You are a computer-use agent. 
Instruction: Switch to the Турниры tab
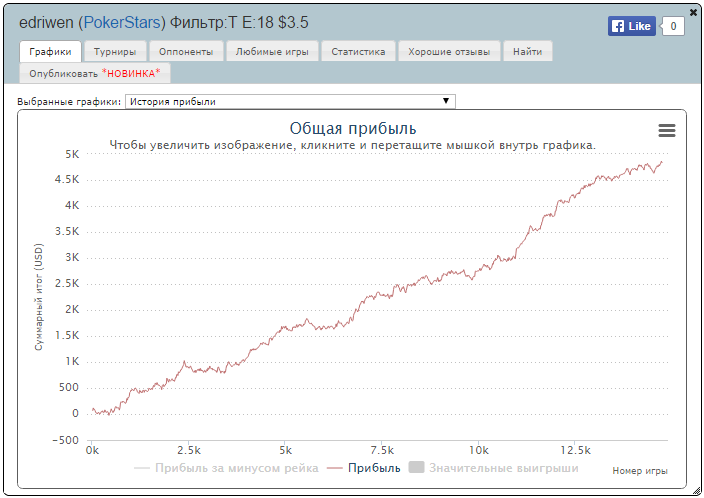click(115, 52)
